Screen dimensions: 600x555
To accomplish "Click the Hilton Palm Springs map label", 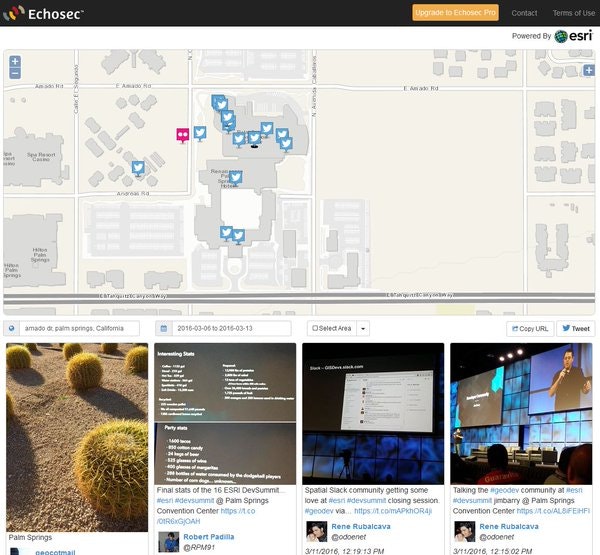I will tap(40, 255).
